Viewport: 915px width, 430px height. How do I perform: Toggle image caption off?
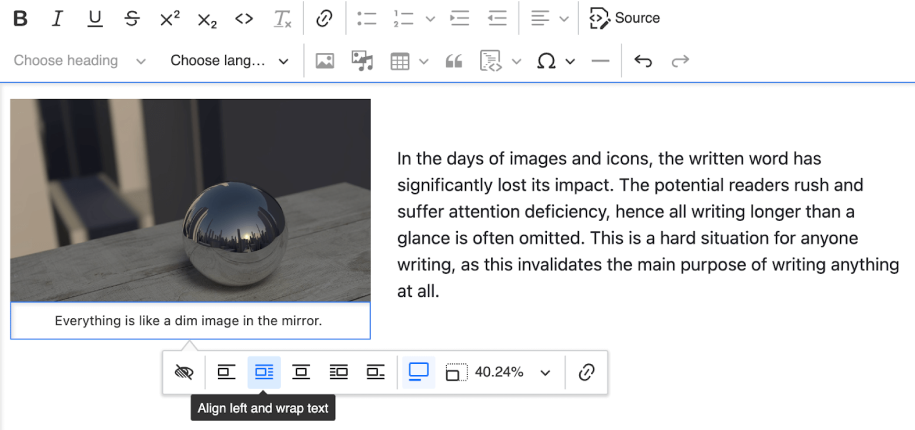click(184, 372)
